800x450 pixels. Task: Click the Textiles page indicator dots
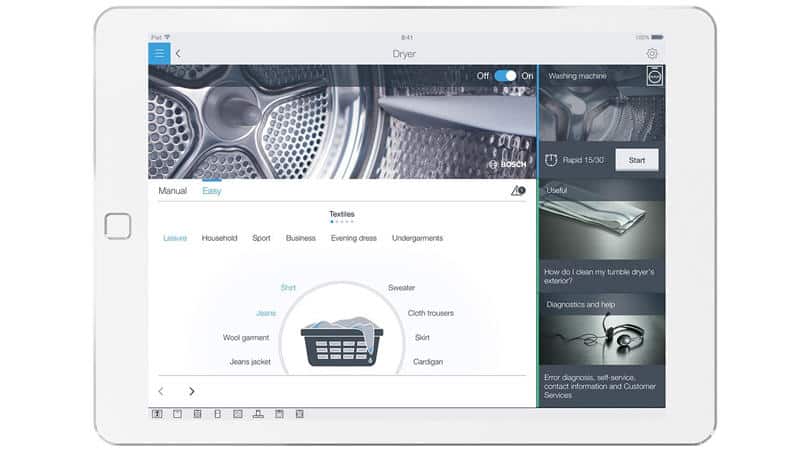coord(342,221)
